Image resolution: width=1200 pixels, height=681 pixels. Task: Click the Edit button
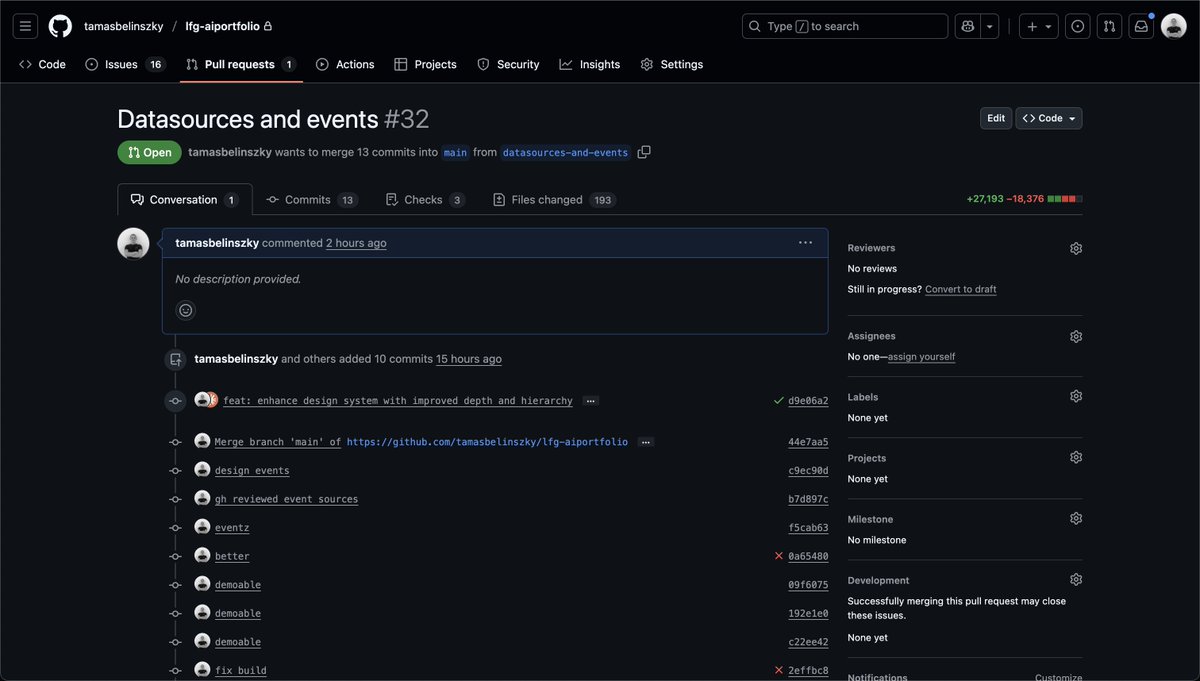(x=995, y=118)
